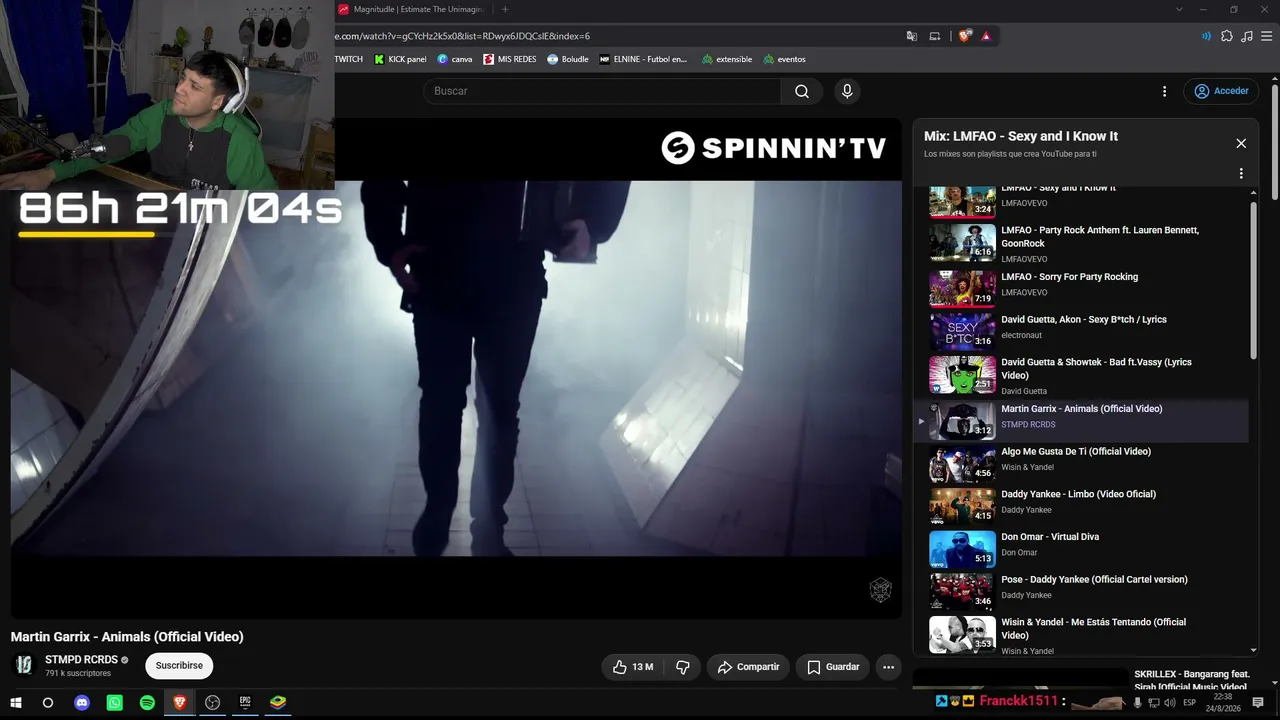
Task: Open YouTube settings three-dot menu beside Acceder
Action: 1164,91
